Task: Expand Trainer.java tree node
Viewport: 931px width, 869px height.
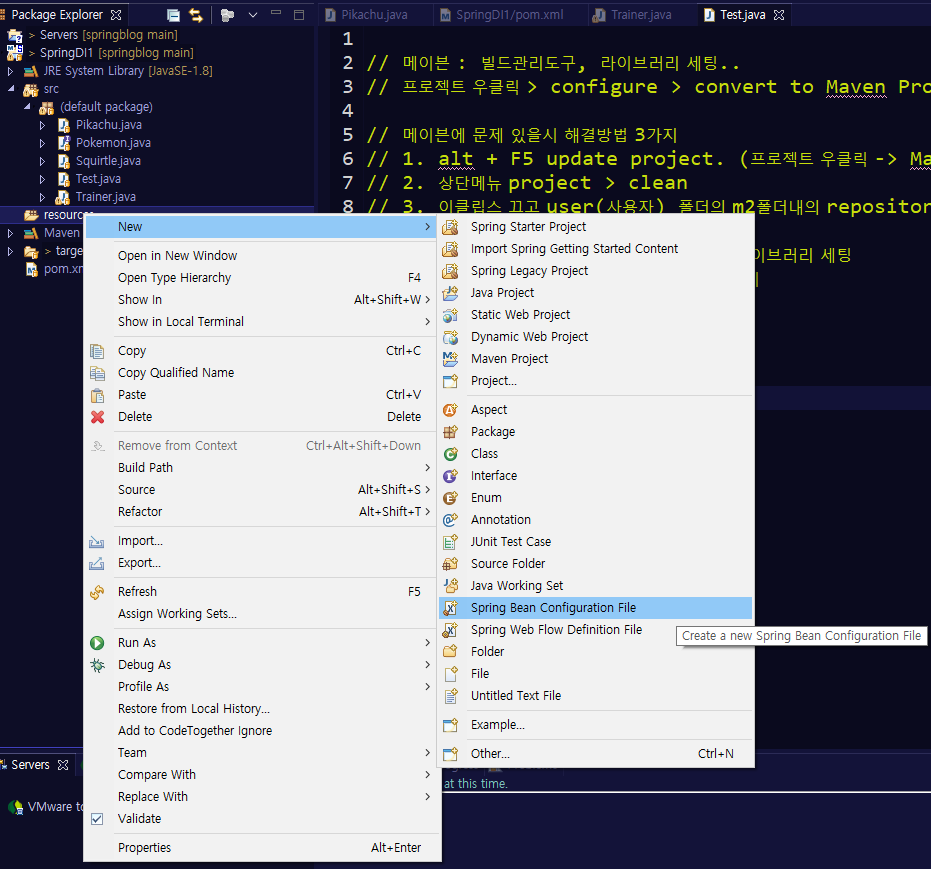Action: pos(42,197)
